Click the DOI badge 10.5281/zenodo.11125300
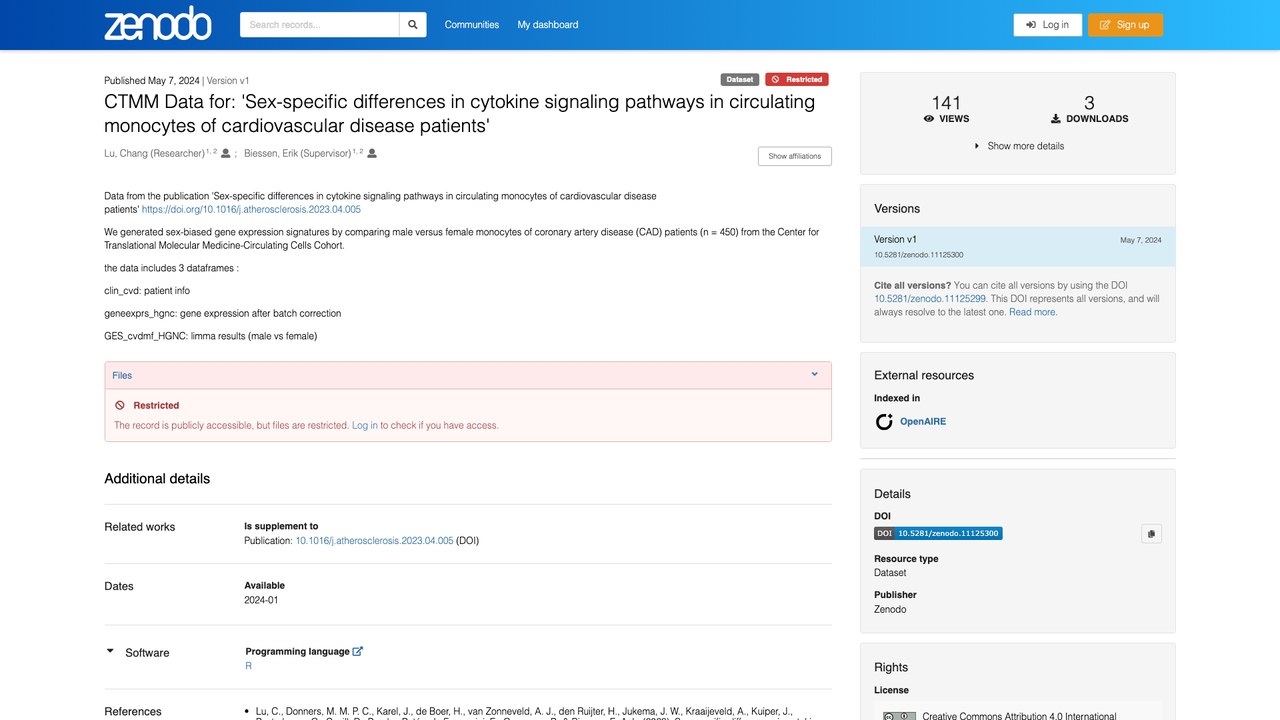 (x=938, y=534)
